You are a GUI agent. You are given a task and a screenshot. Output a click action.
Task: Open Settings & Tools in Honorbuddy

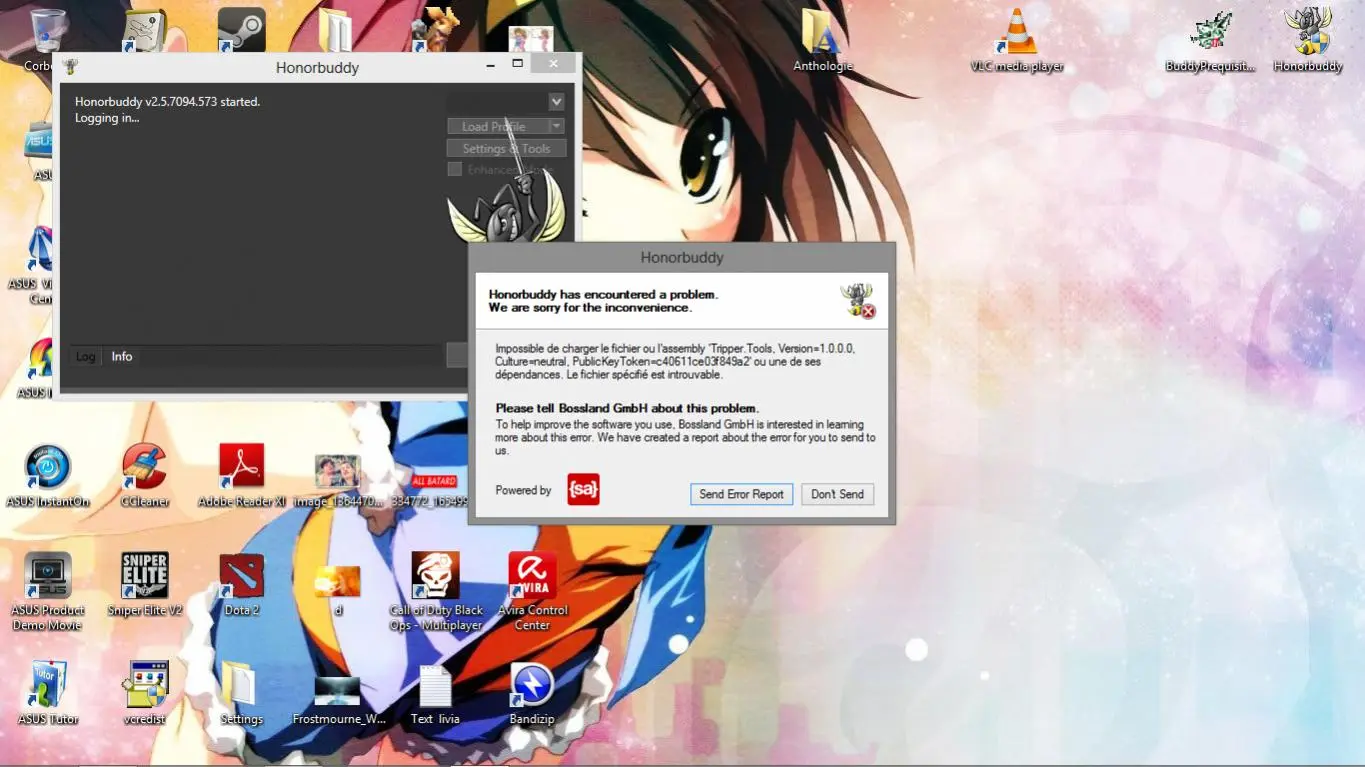click(506, 148)
